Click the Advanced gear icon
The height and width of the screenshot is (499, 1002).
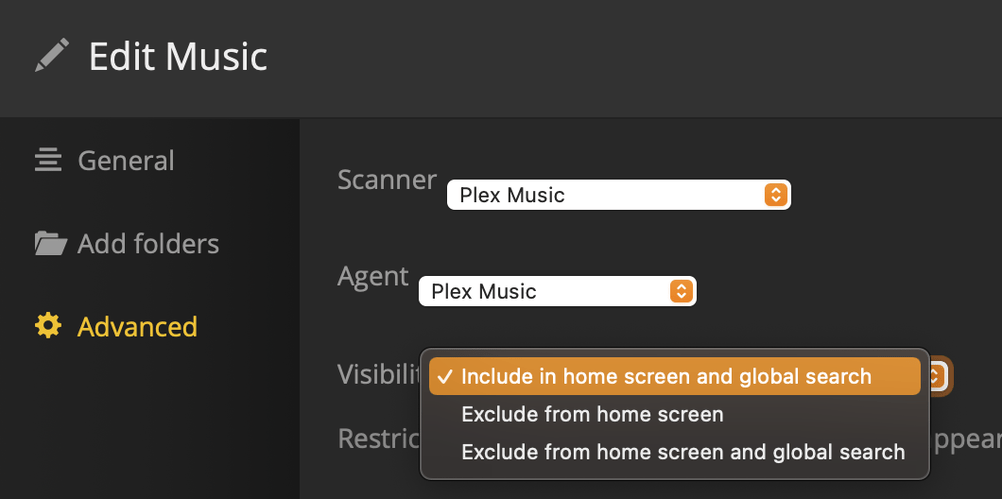coord(48,326)
